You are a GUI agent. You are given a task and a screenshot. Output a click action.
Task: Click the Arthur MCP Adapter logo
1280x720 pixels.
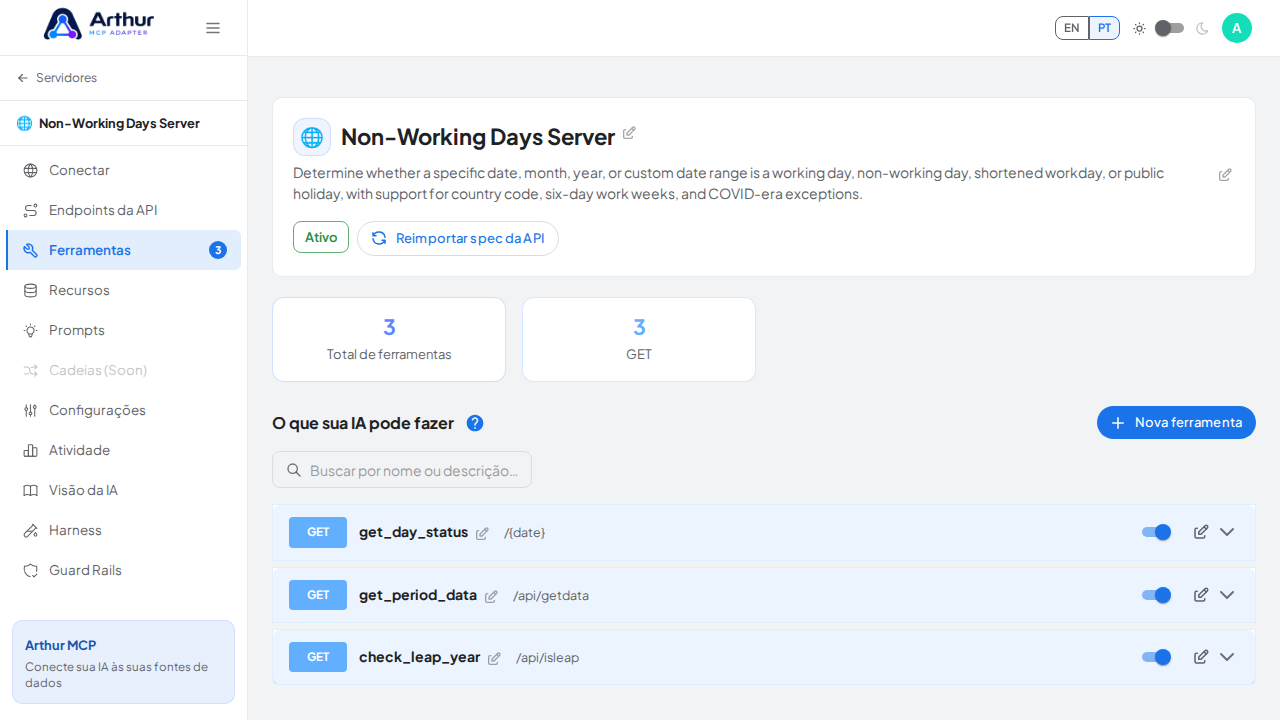pyautogui.click(x=99, y=24)
